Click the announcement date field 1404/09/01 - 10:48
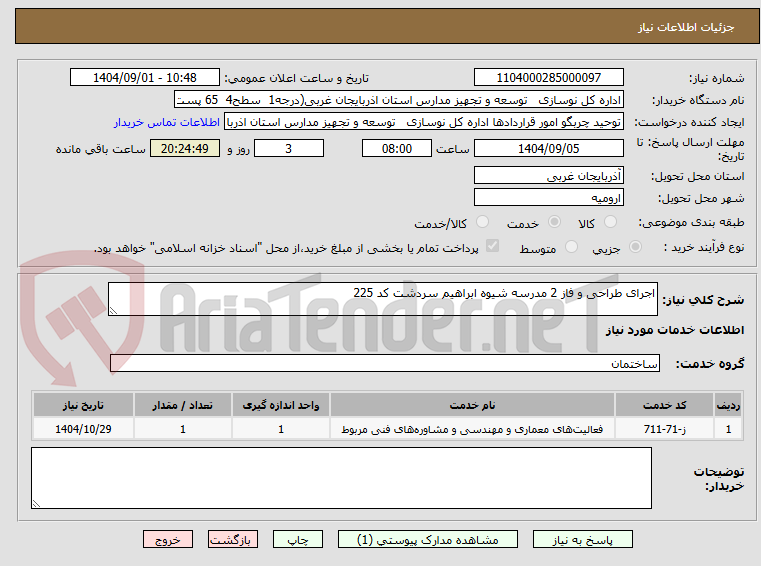 [x=145, y=78]
